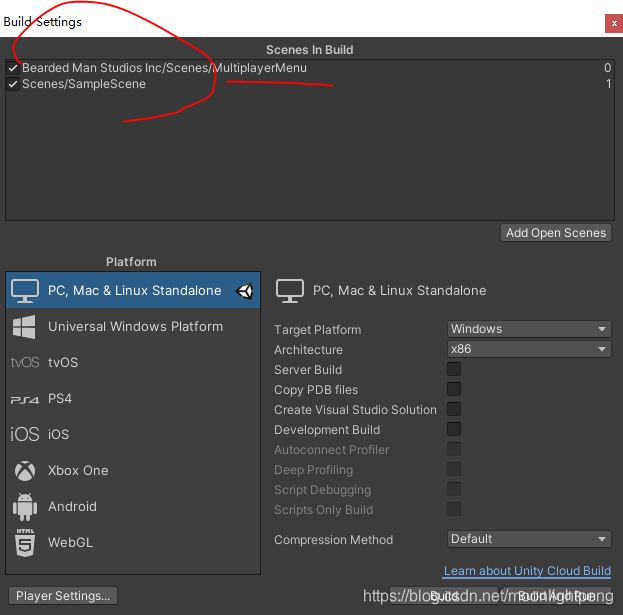The height and width of the screenshot is (615, 623).
Task: Select the MultiplayerMenu scene row text
Action: tap(164, 68)
